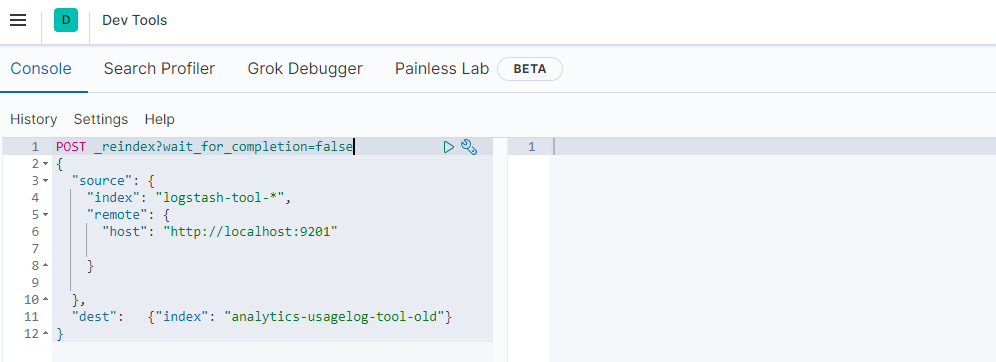Open console Settings
This screenshot has height=362, width=996.
point(101,119)
